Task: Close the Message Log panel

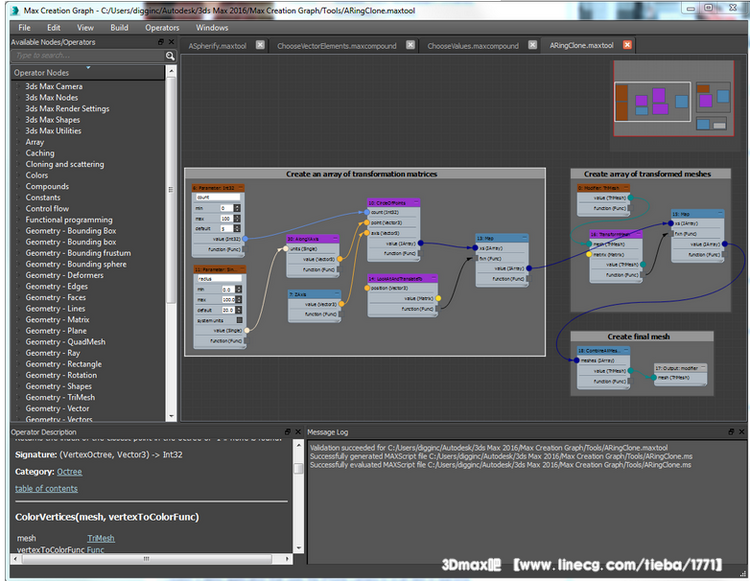Action: pyautogui.click(x=741, y=431)
